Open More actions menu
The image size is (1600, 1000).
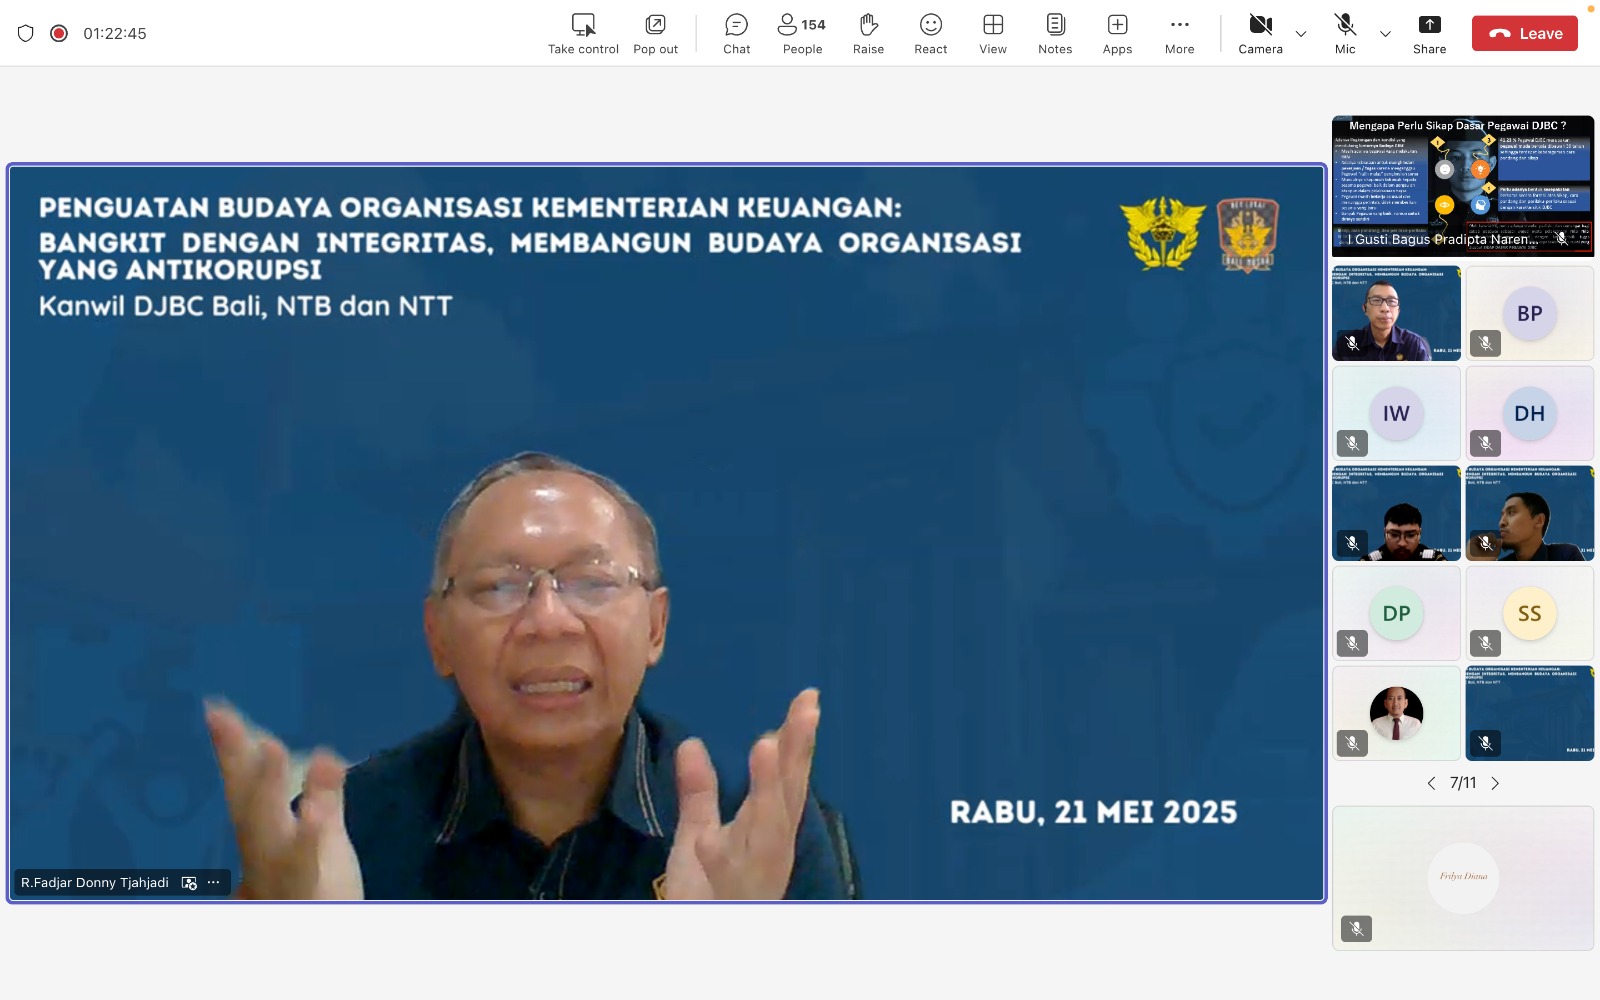point(1179,31)
